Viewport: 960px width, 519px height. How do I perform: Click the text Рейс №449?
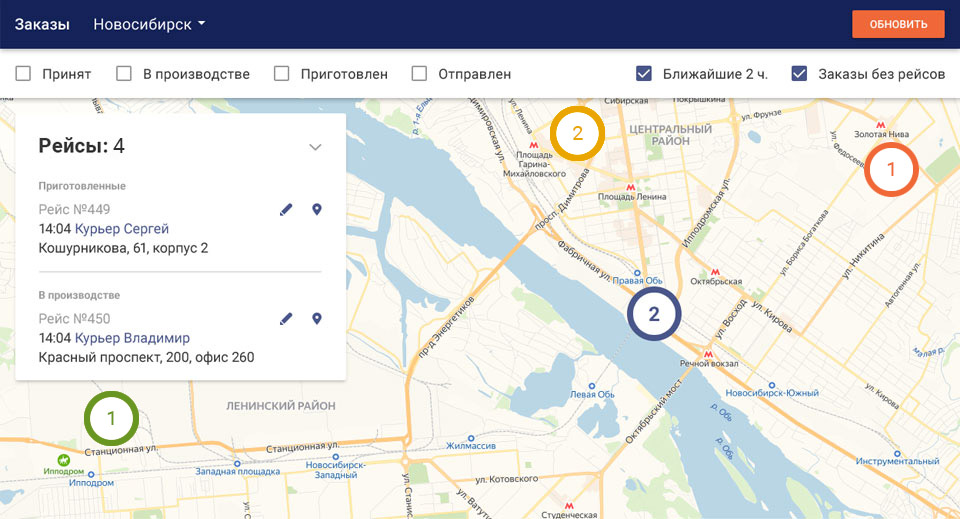click(x=74, y=209)
